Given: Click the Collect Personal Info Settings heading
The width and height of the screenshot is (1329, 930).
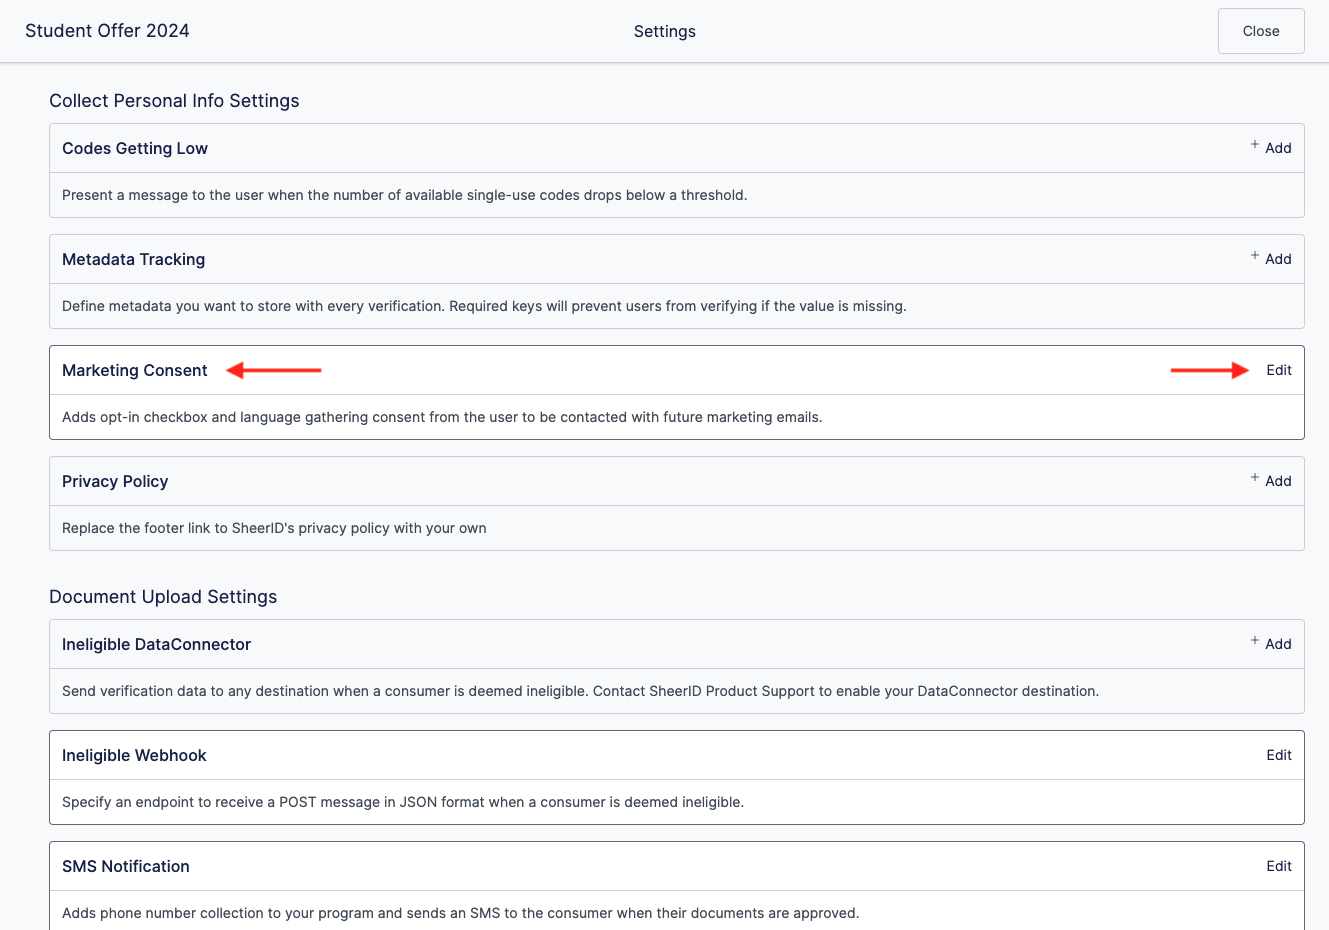Looking at the screenshot, I should 174,101.
